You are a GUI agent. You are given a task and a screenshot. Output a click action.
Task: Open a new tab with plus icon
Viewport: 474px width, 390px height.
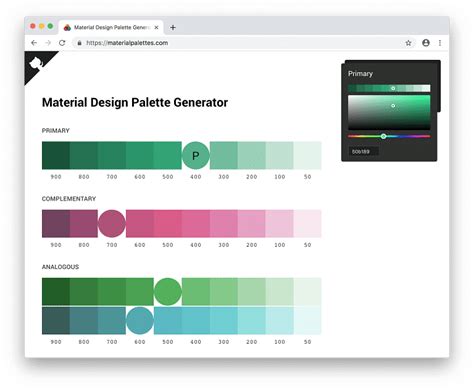173,28
